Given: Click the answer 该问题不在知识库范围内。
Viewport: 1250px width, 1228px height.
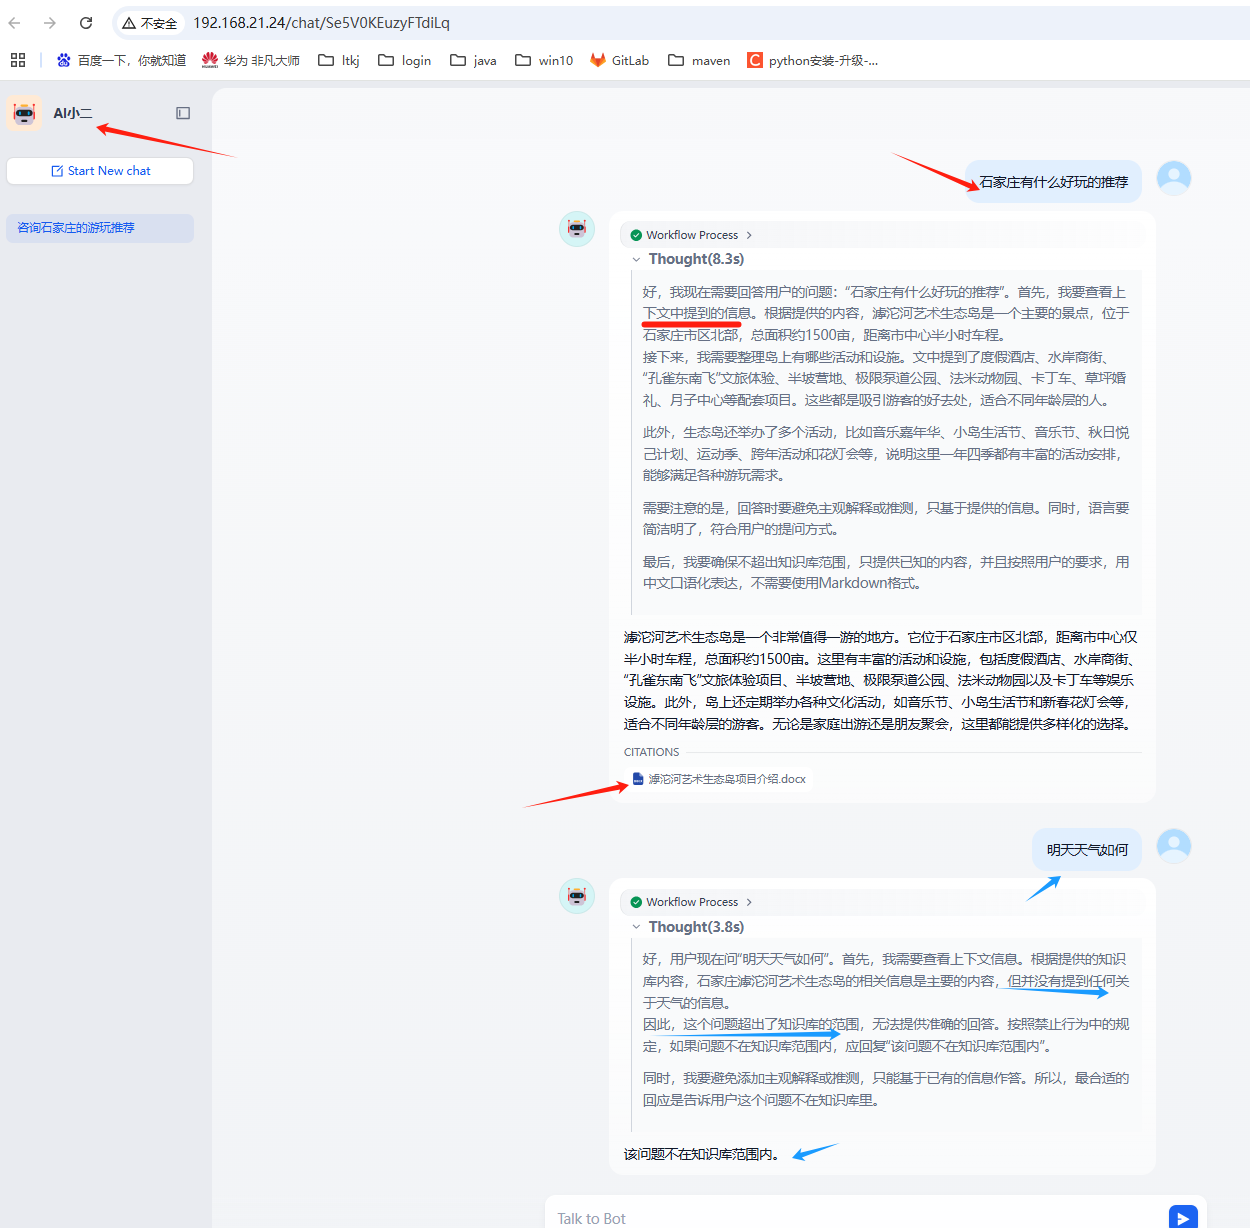Looking at the screenshot, I should pos(701,1154).
